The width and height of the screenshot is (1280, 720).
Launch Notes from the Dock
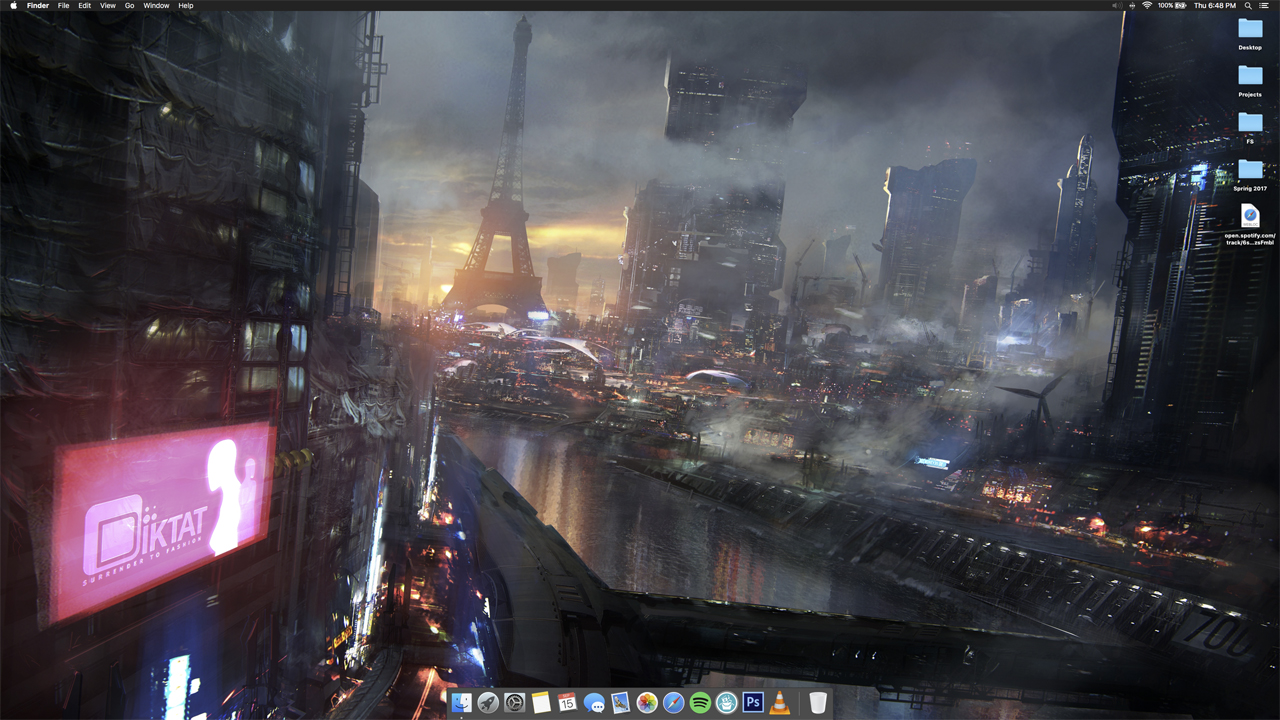coord(541,703)
